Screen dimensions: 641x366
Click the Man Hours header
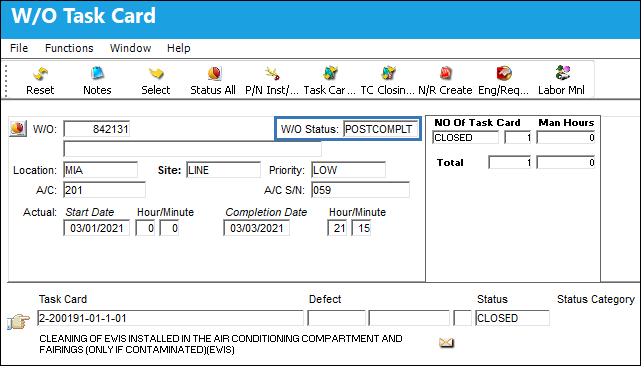(566, 123)
